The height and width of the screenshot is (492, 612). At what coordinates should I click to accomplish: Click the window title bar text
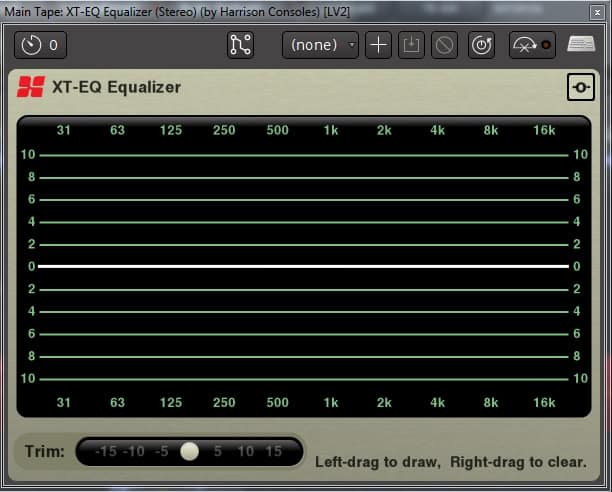[178, 10]
